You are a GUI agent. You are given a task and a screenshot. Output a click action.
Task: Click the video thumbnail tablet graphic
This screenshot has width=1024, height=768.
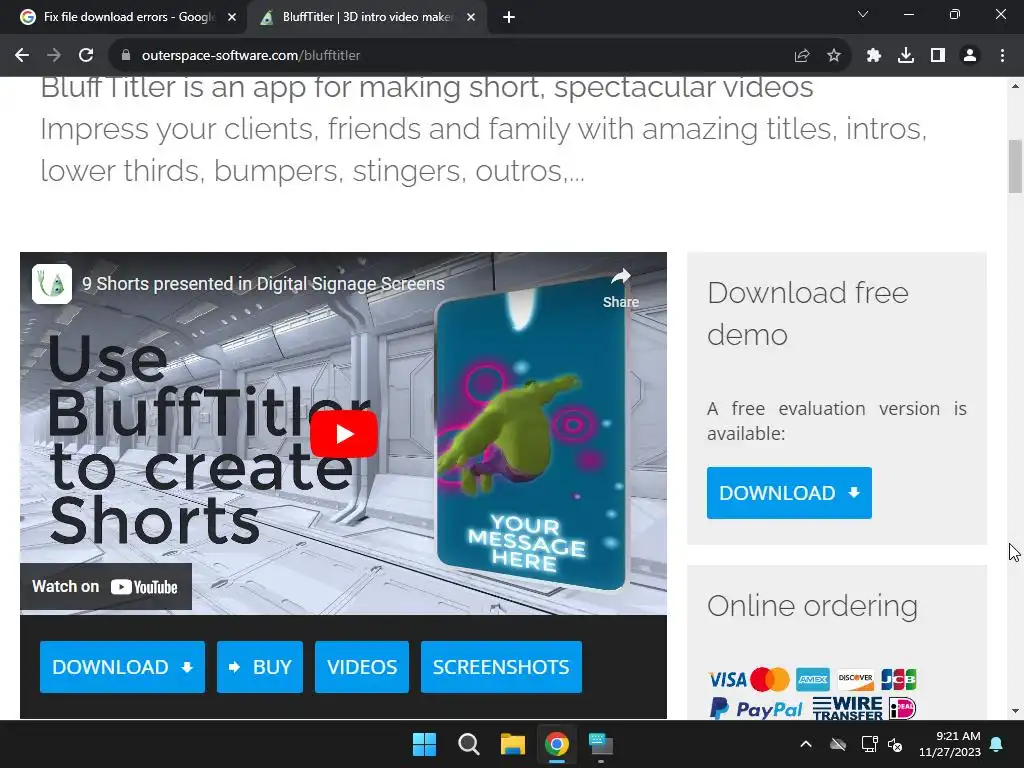pyautogui.click(x=532, y=434)
